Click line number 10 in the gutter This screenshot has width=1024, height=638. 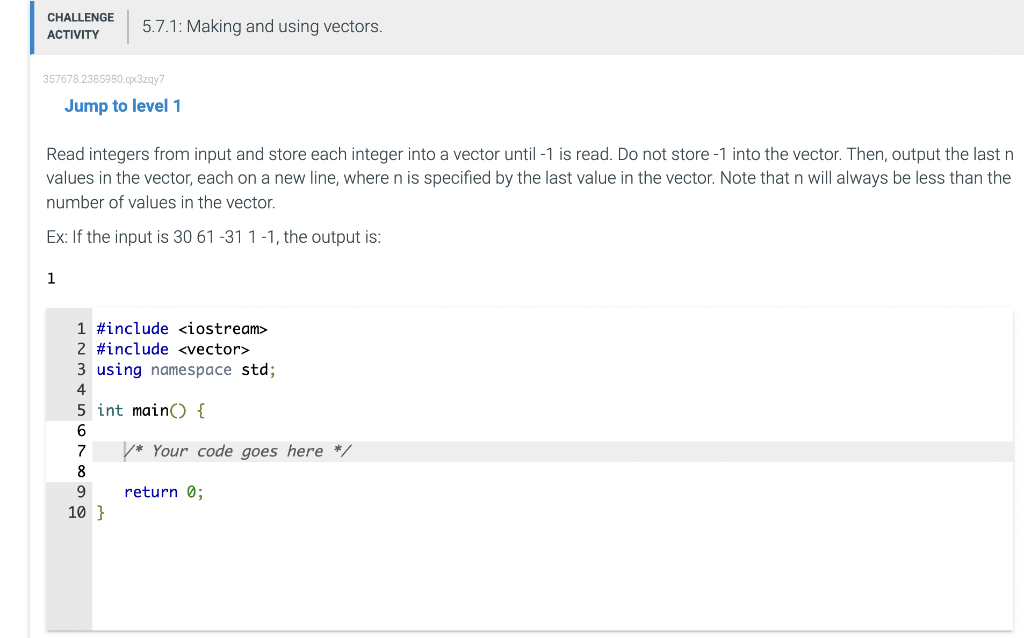76,512
